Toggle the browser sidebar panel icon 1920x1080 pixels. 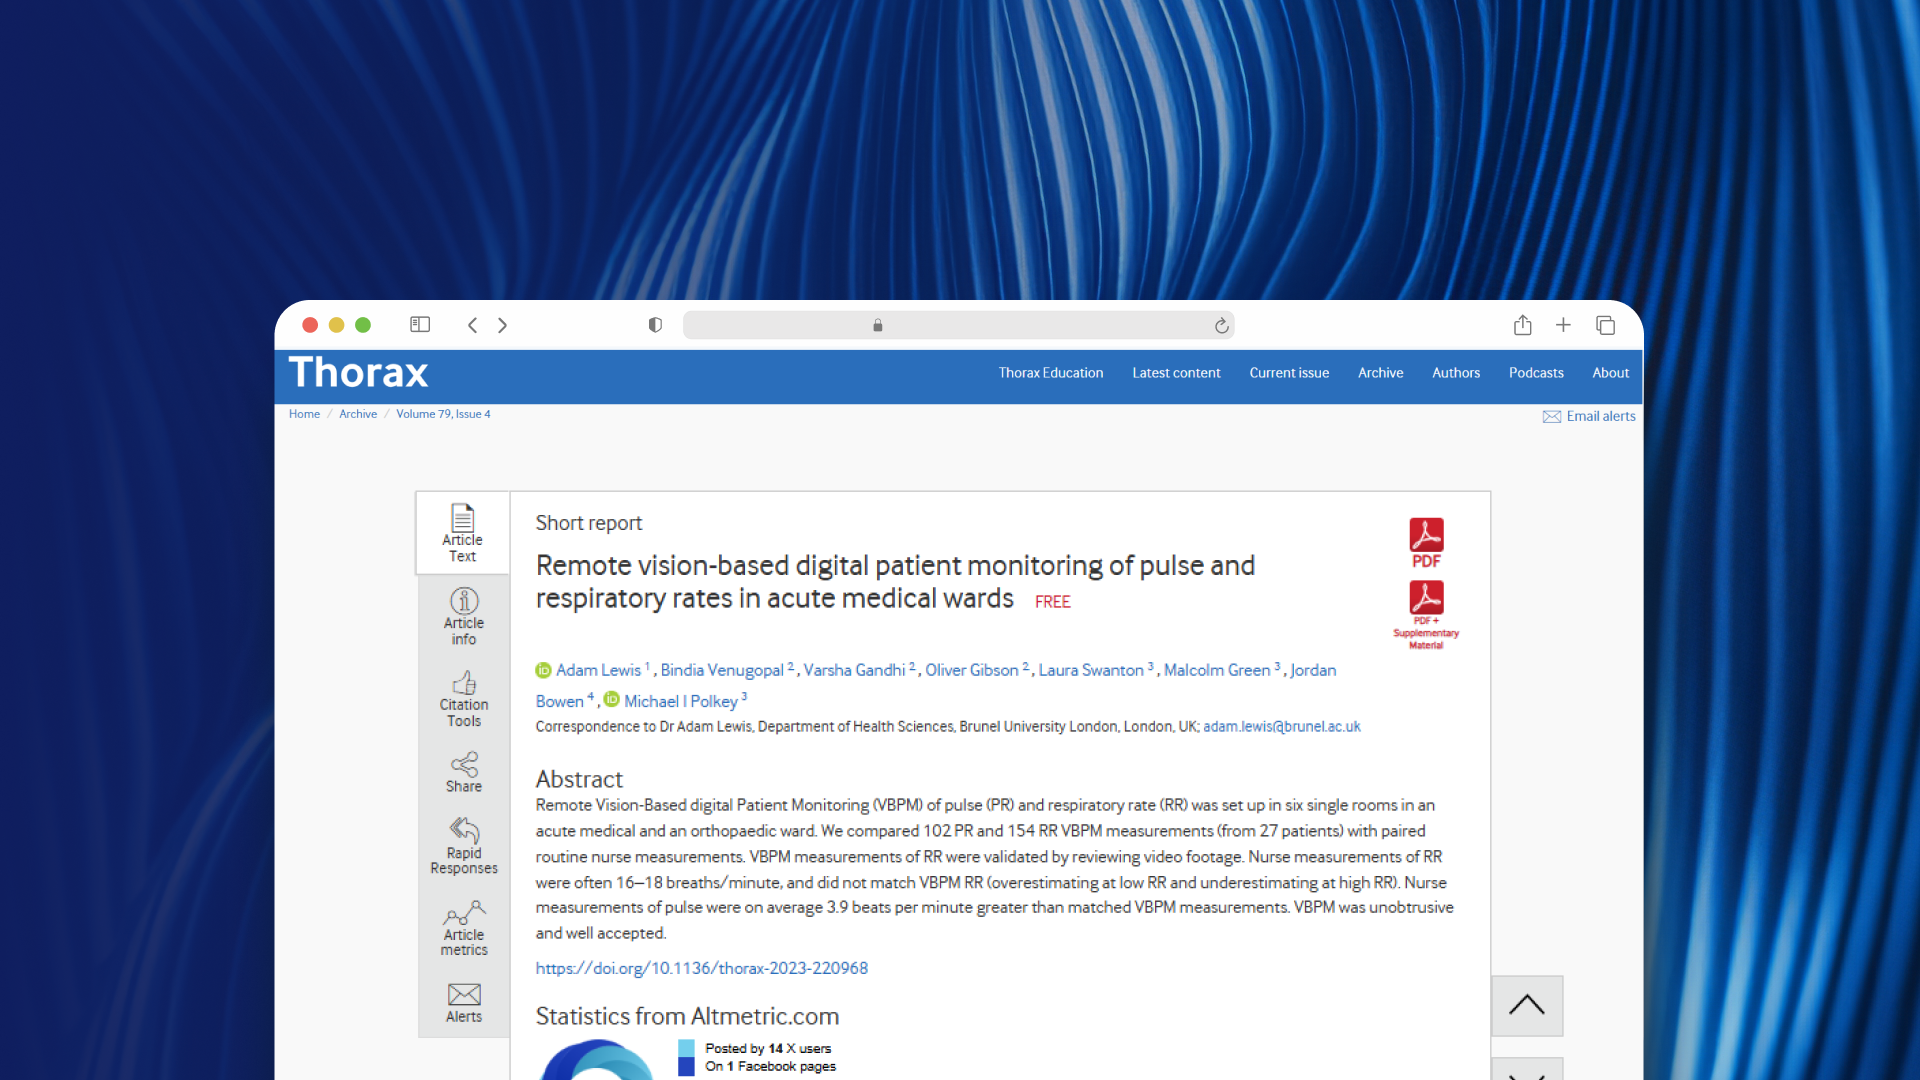pos(420,324)
